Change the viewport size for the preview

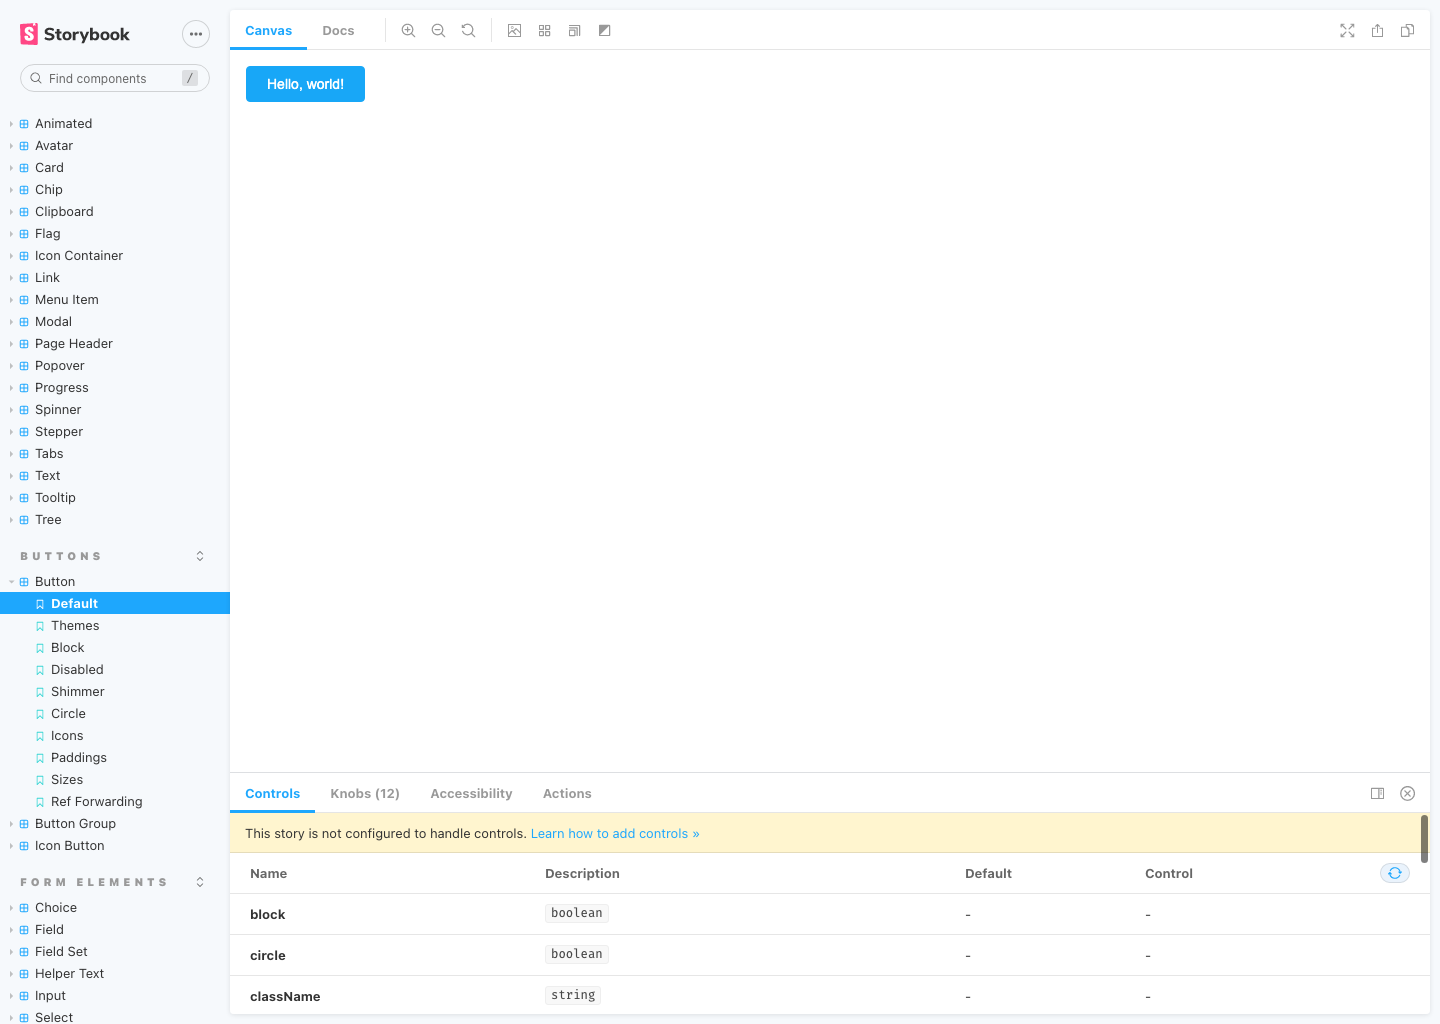[x=574, y=30]
